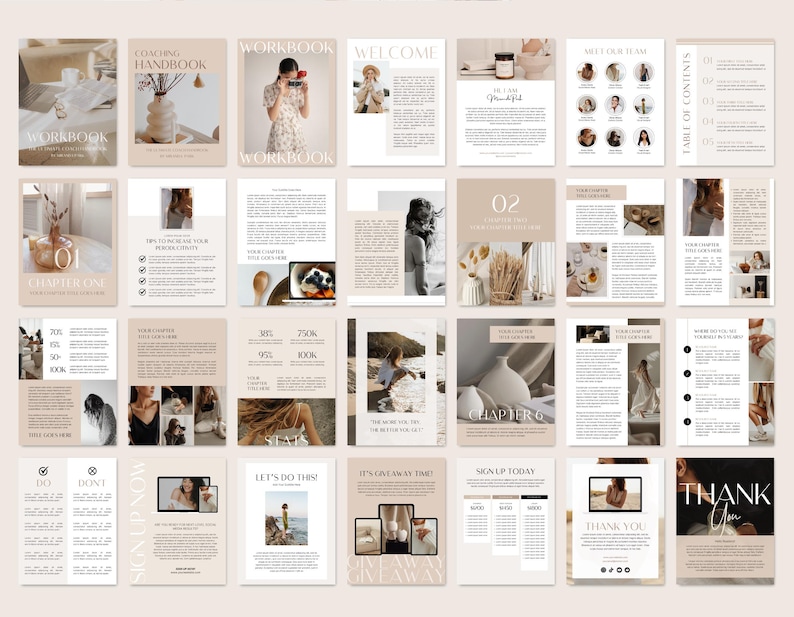Click the '70%' figure
Viewport: 794px width, 617px height.
tap(56, 332)
